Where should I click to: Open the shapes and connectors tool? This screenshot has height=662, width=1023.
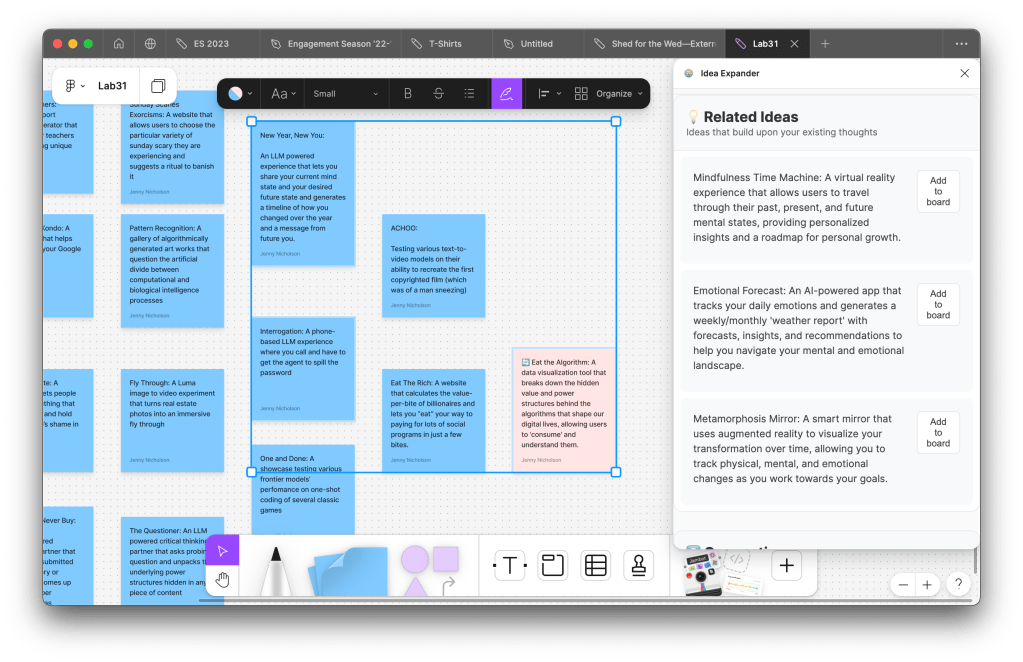pyautogui.click(x=430, y=569)
